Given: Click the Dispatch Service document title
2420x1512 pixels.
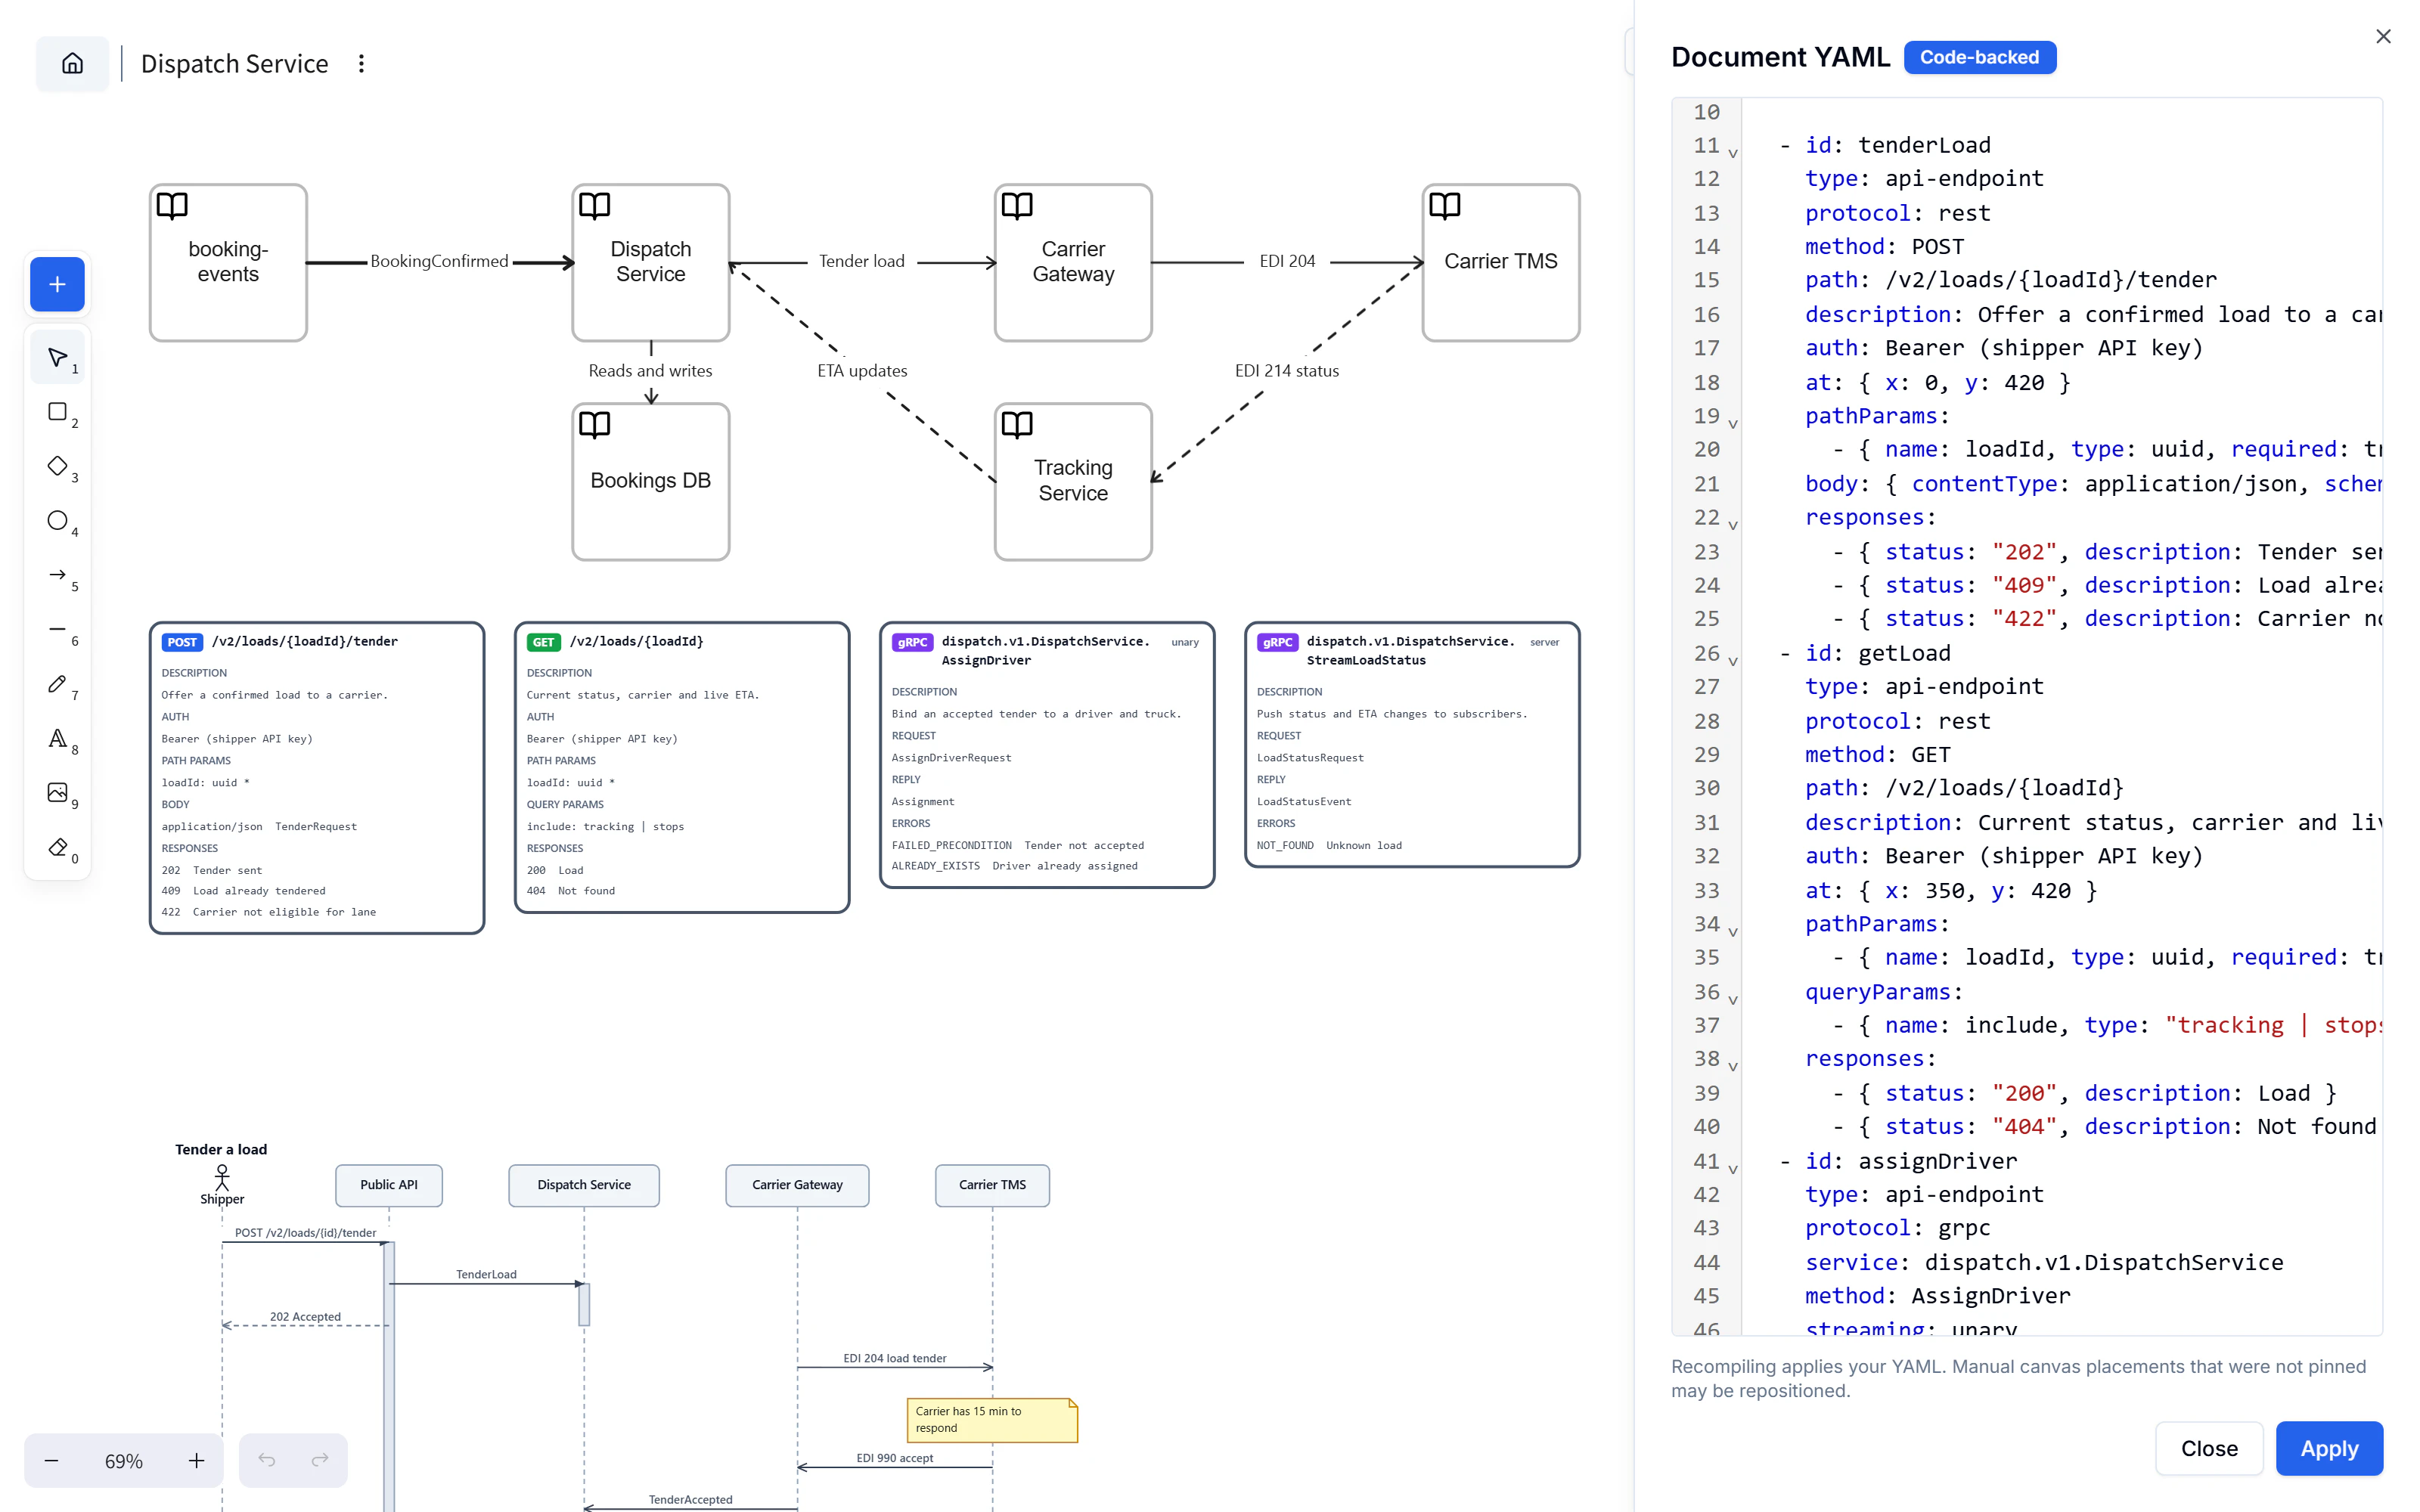Looking at the screenshot, I should pyautogui.click(x=234, y=64).
